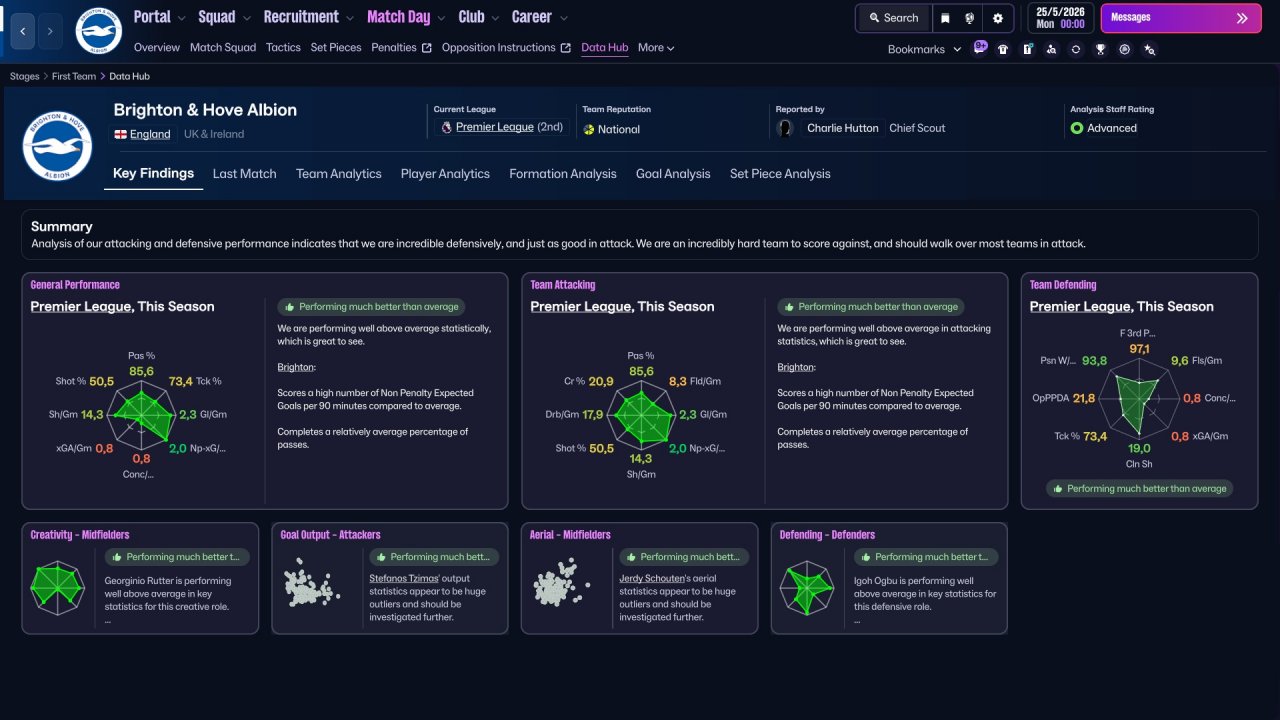Click the Penalties external-link icon

(427, 48)
